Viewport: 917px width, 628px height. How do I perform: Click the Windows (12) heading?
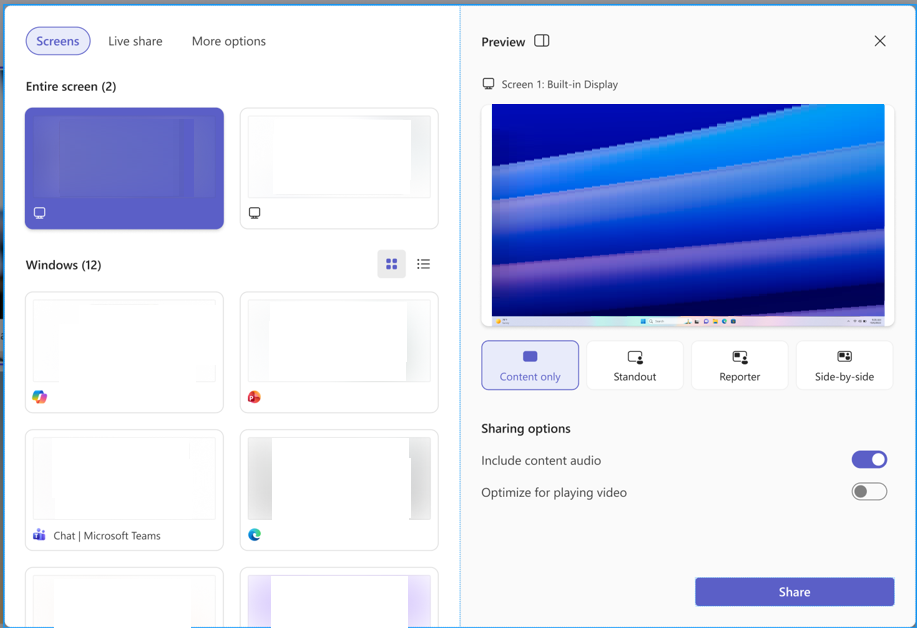[63, 265]
